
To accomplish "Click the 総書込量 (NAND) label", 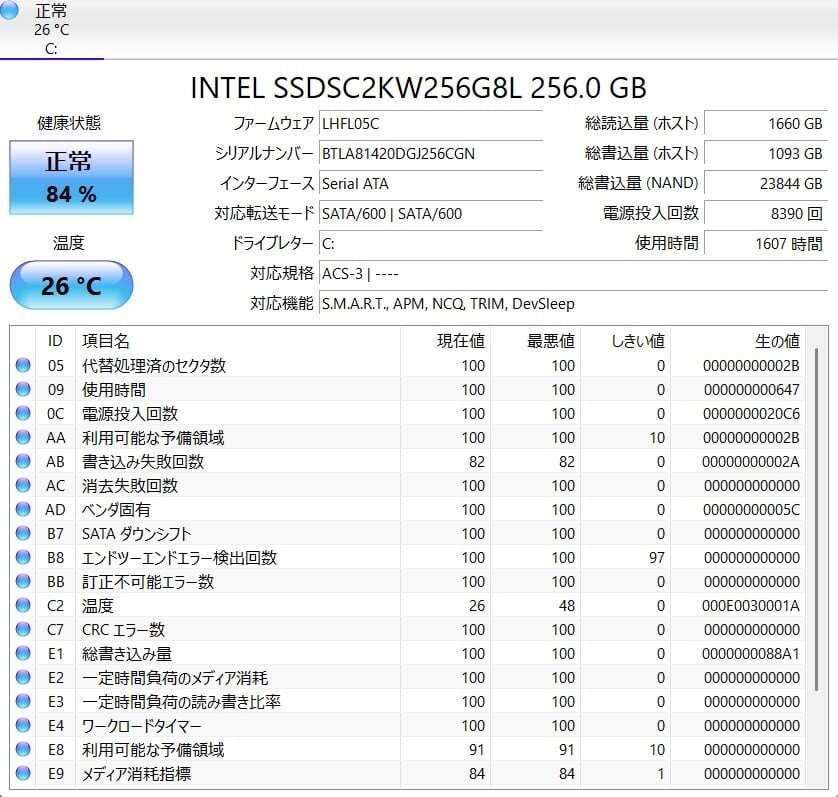I will pyautogui.click(x=638, y=183).
